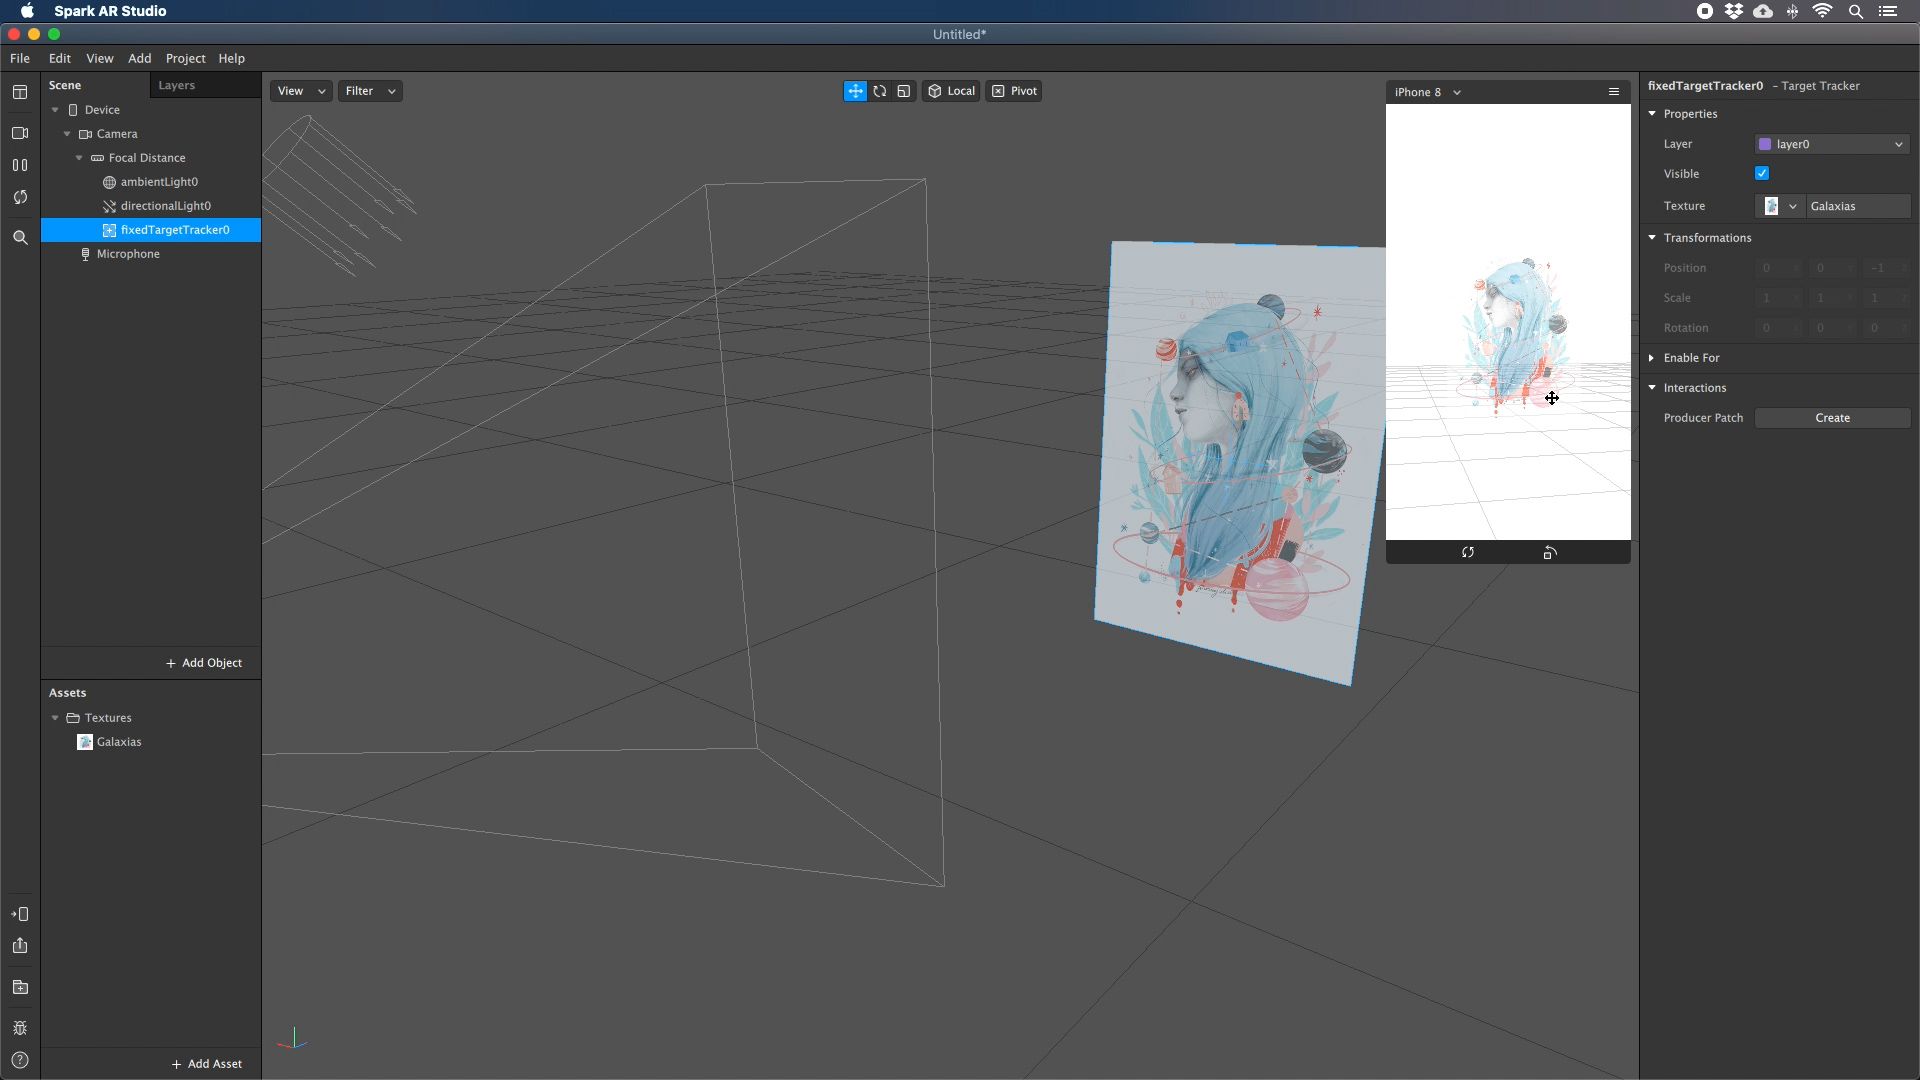Click the Create button for Producer Patch
This screenshot has width=1920, height=1080.
coord(1833,417)
